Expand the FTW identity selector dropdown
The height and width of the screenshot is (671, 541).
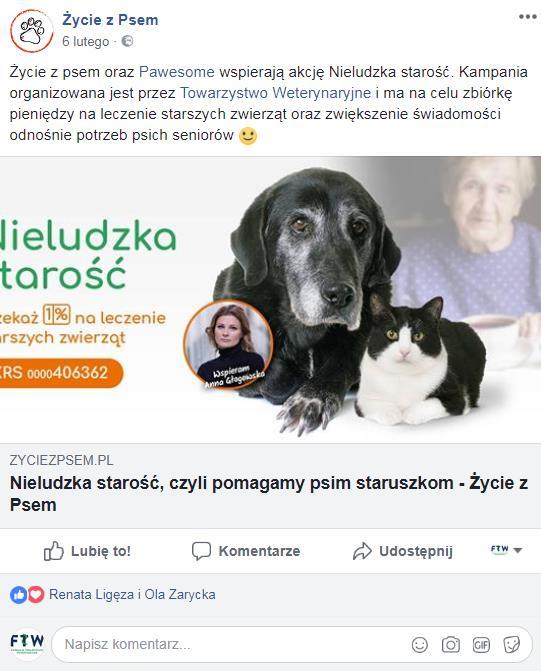506,550
